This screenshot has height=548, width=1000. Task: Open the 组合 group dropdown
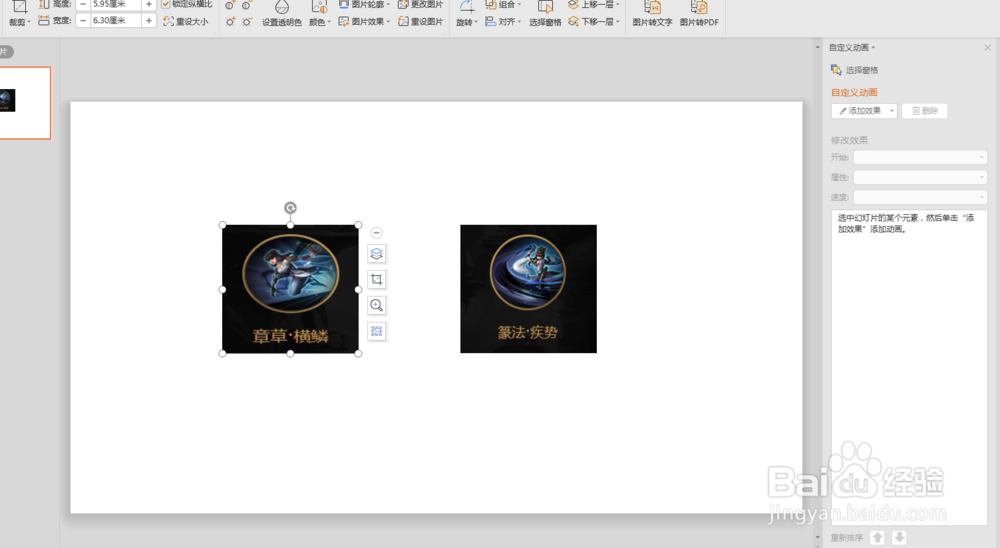pos(503,4)
